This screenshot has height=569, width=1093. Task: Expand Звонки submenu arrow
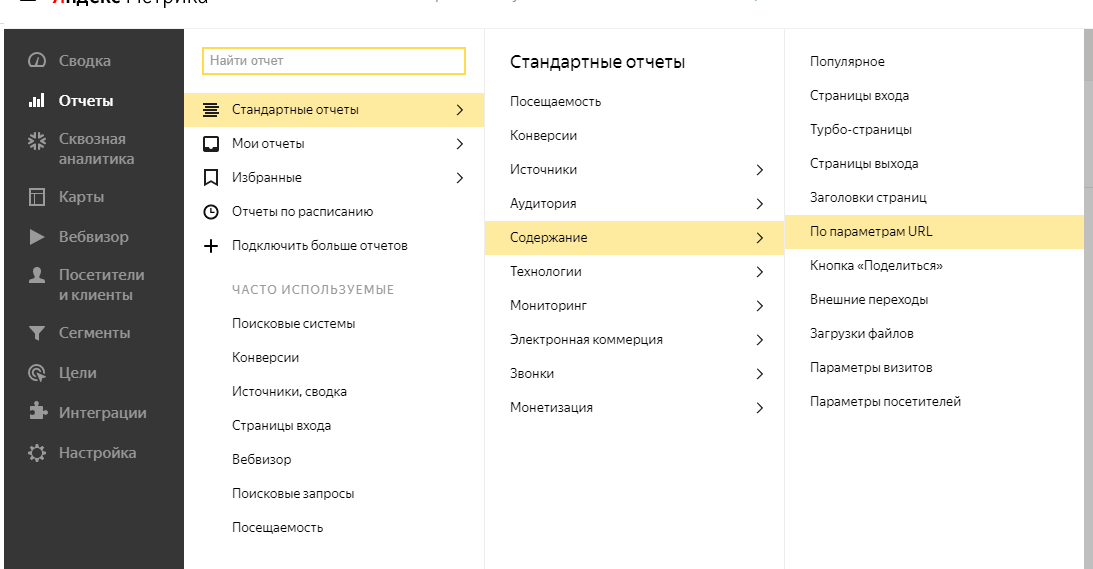coord(760,374)
